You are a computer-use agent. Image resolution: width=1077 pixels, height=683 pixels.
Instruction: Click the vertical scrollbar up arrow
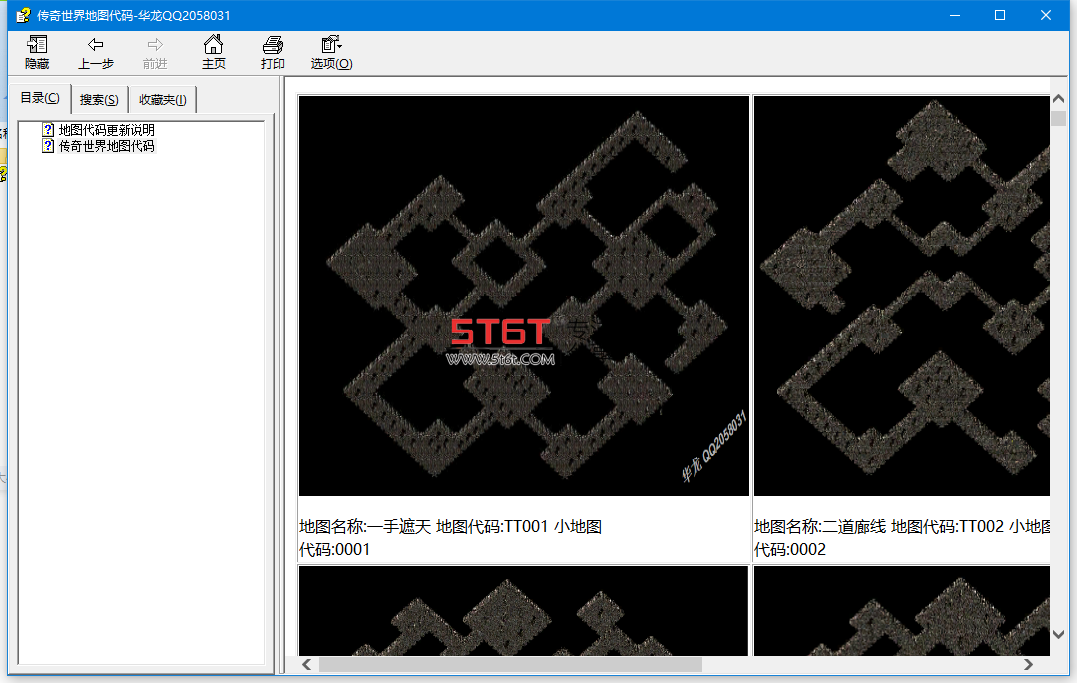(x=1058, y=100)
